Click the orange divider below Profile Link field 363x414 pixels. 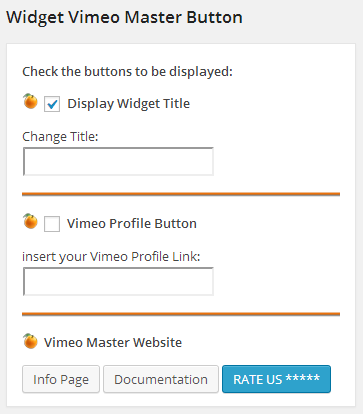(181, 314)
